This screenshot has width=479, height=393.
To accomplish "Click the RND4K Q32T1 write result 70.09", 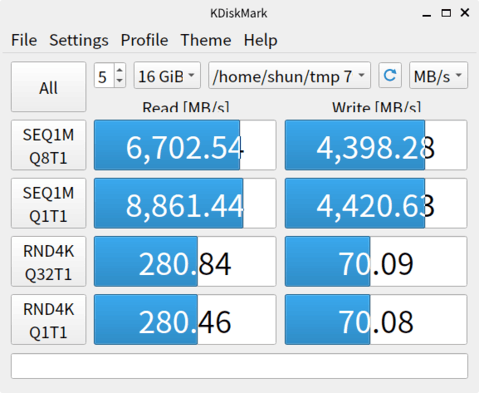I will (376, 262).
